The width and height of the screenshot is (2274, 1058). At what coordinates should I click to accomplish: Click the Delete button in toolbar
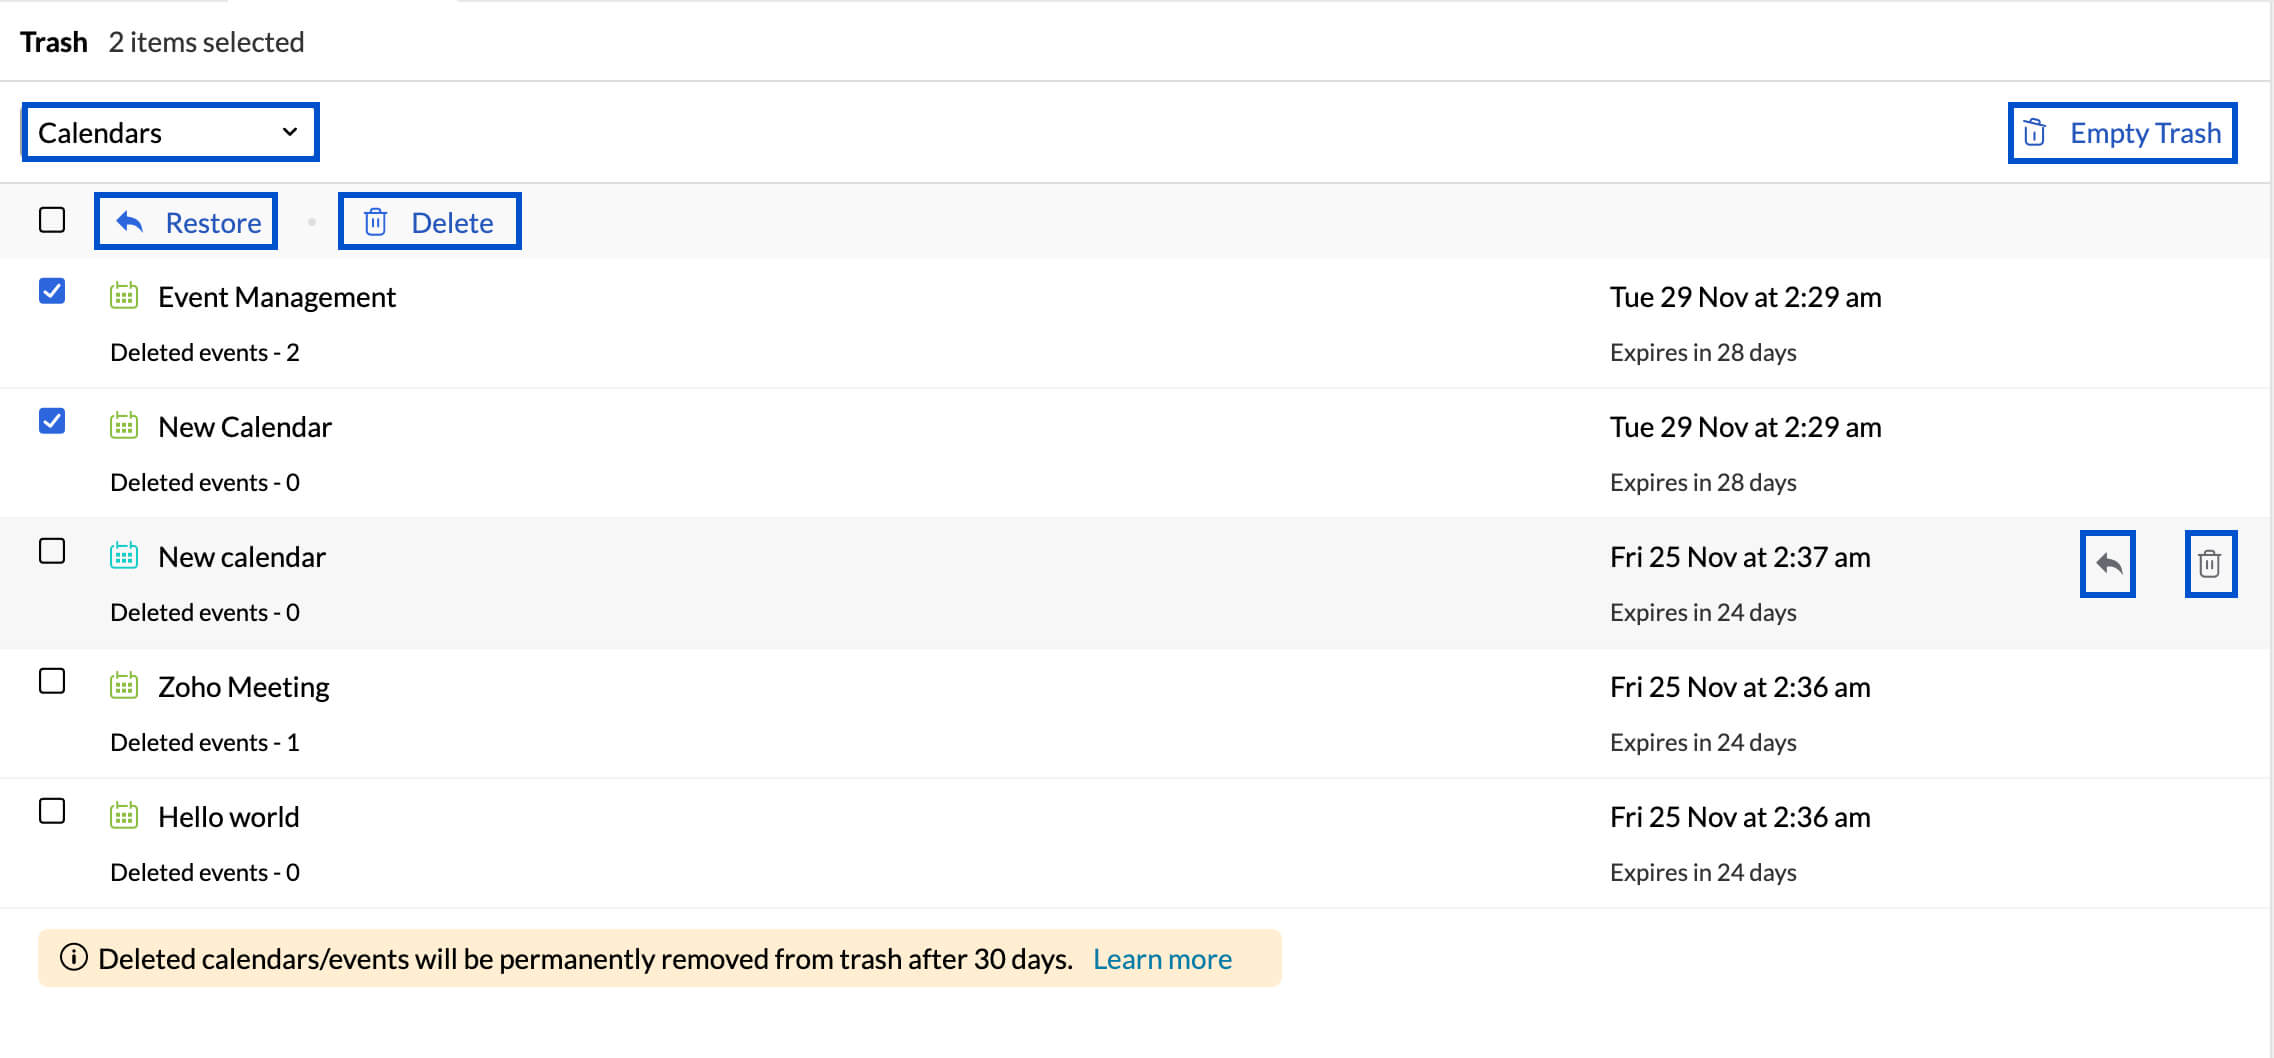pos(430,221)
